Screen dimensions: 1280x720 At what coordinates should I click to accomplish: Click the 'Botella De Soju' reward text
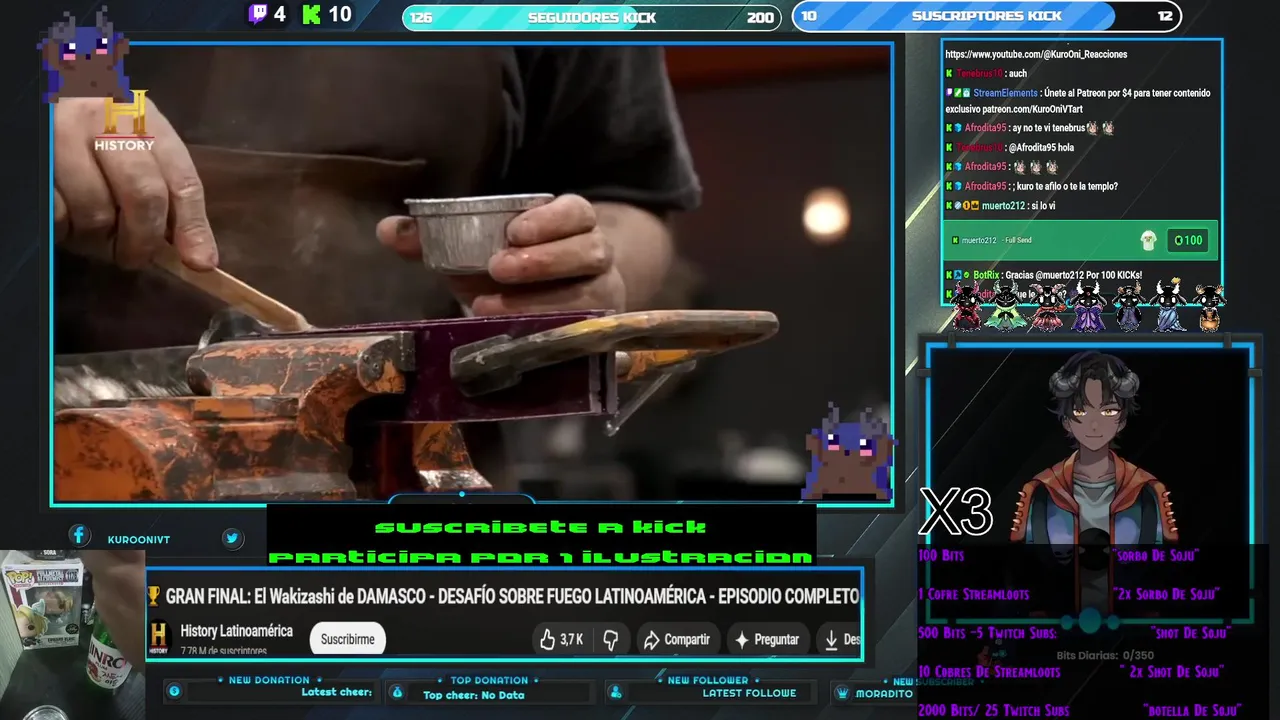(1192, 711)
